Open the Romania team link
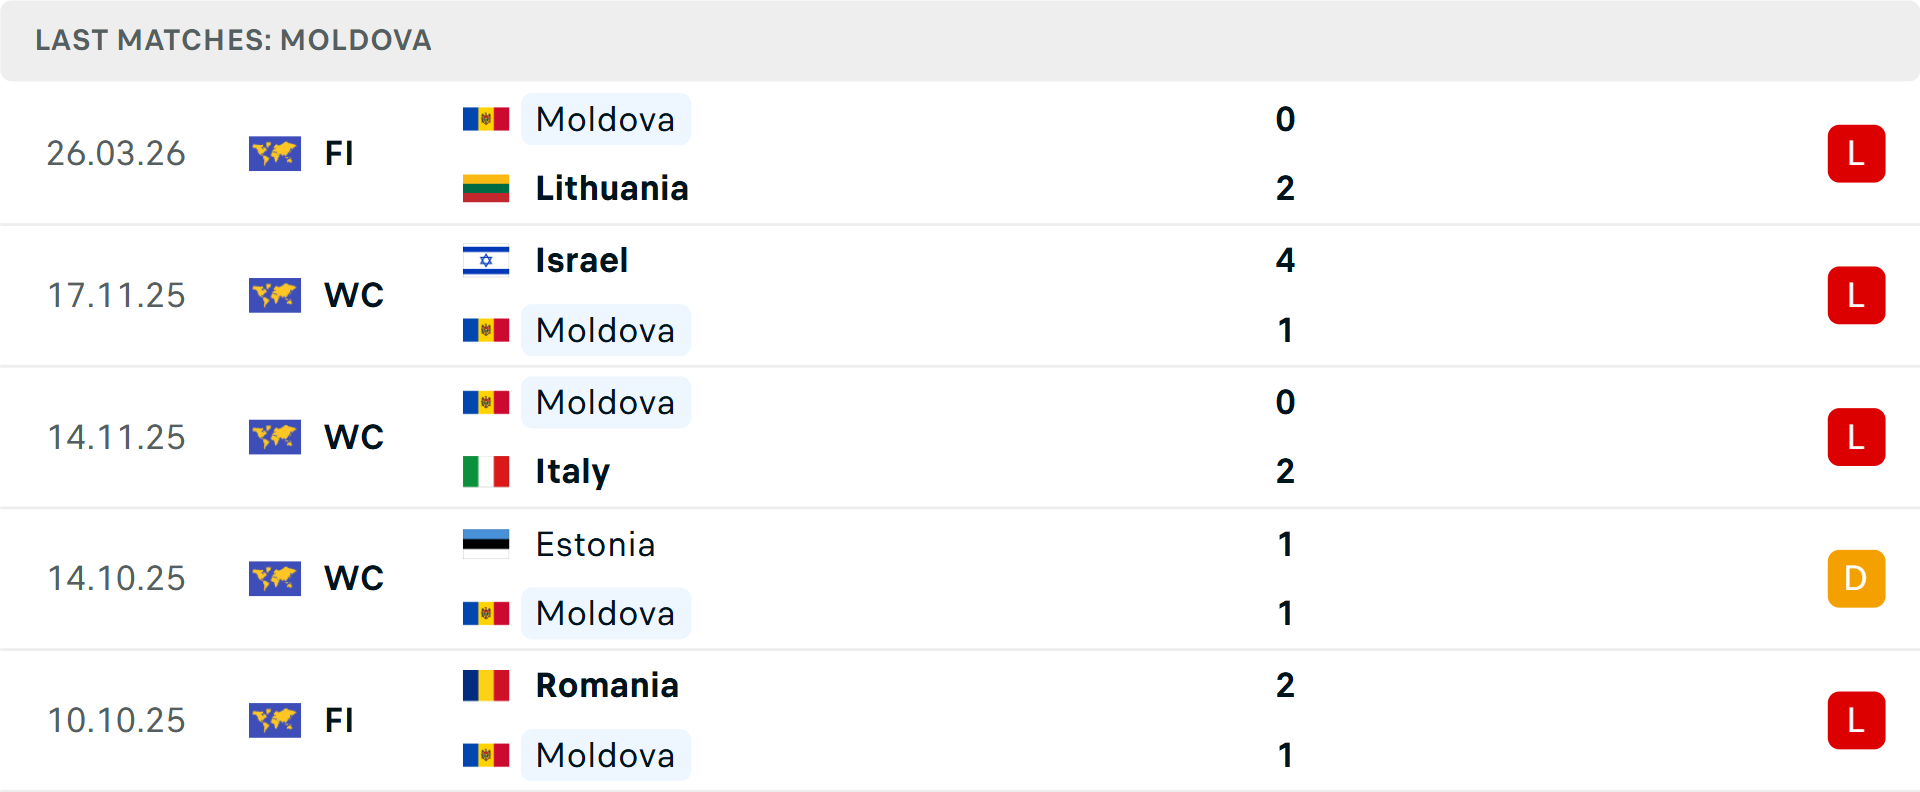 click(x=607, y=685)
